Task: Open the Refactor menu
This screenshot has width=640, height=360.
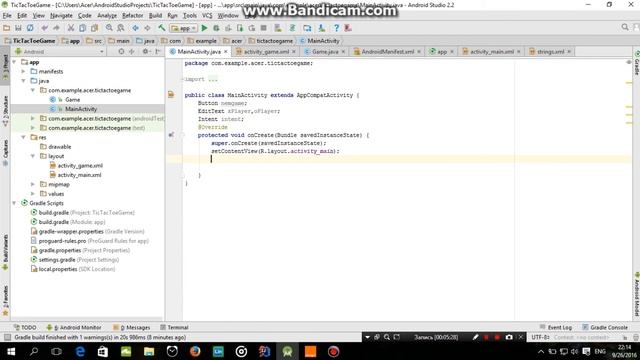Action: (x=133, y=16)
